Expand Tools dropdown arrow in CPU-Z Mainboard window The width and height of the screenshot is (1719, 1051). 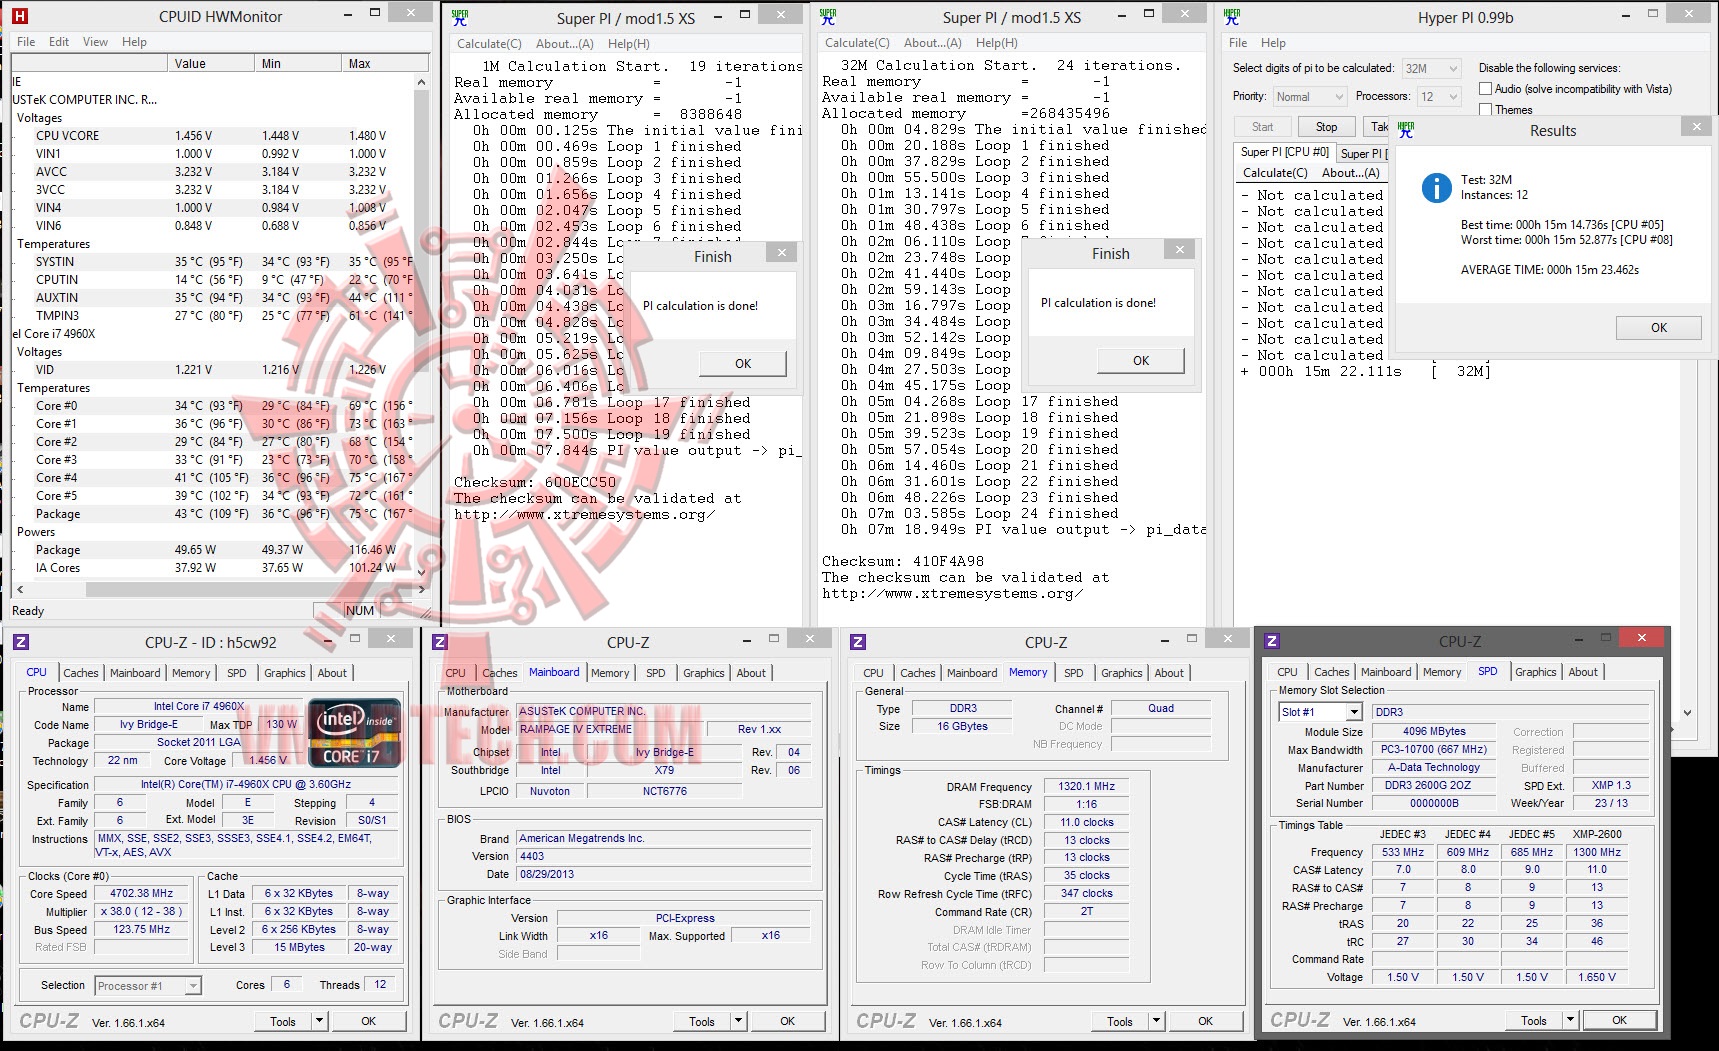click(x=738, y=1021)
